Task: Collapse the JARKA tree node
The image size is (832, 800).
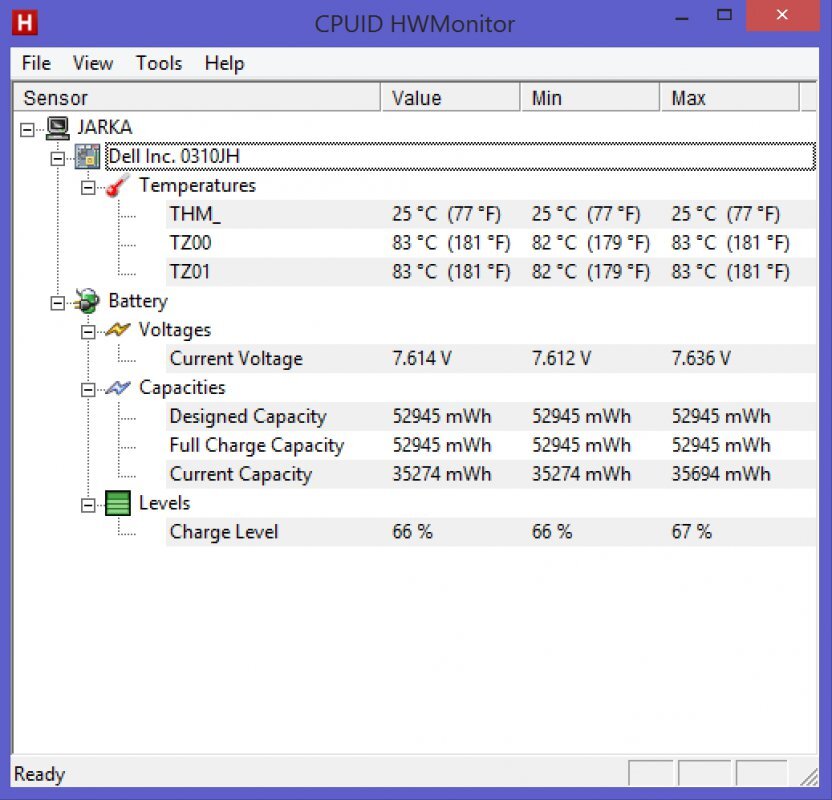Action: coord(28,127)
